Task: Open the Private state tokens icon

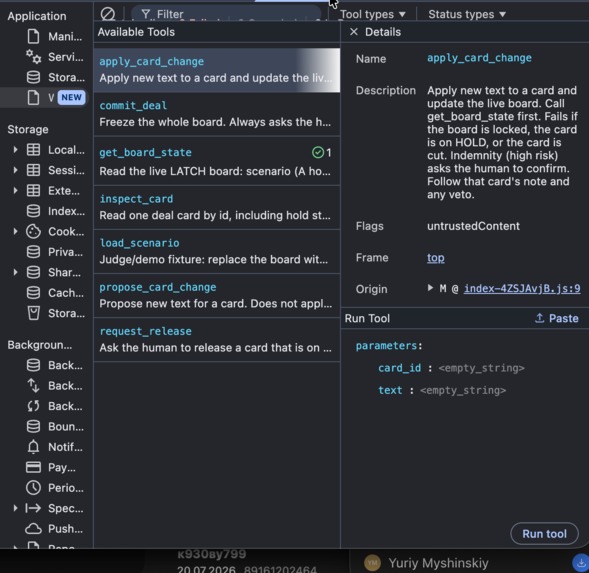Action: (x=33, y=251)
